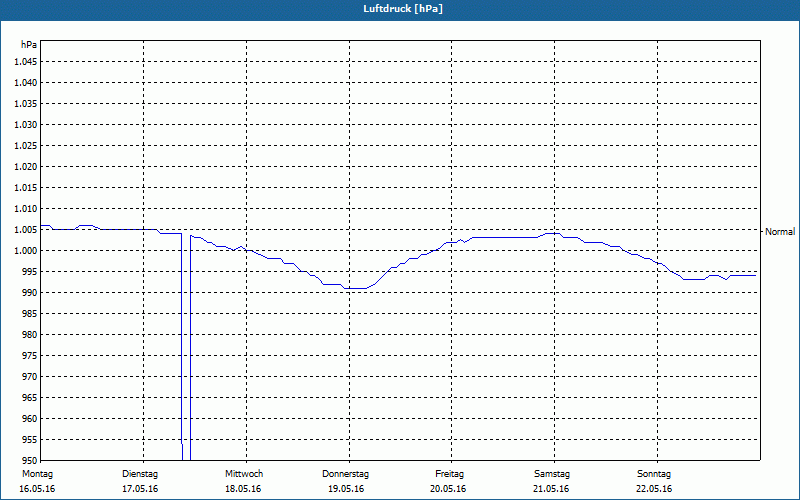This screenshot has height=500, width=800.
Task: Click the 955 y-axis value
Action: pos(30,440)
